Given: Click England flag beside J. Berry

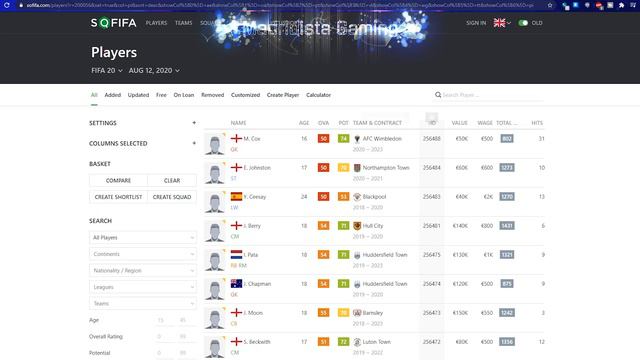Looking at the screenshot, I should (x=236, y=225).
